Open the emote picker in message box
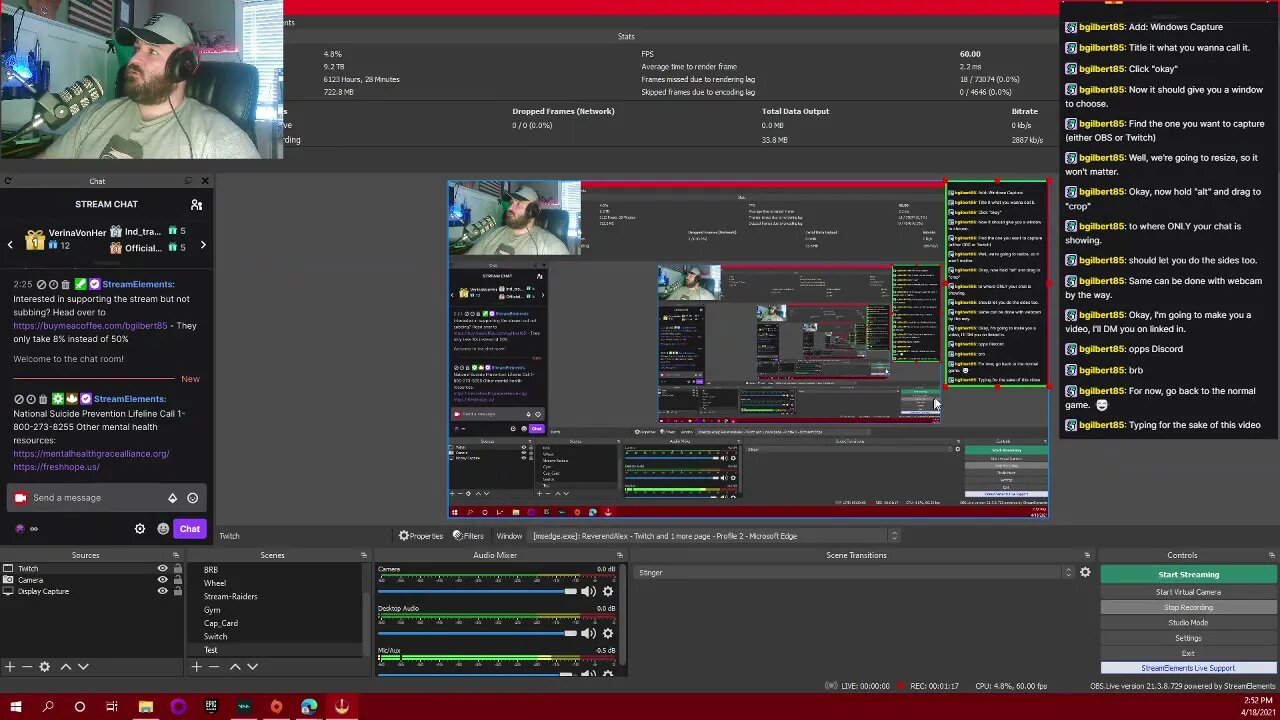 point(192,498)
